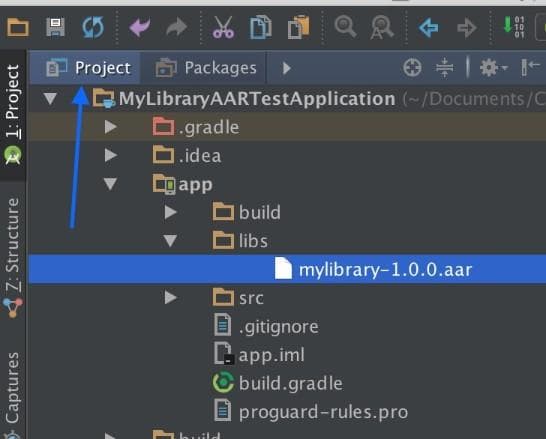546x439 pixels.
Task: Click the gray Redo arrow
Action: [x=177, y=27]
